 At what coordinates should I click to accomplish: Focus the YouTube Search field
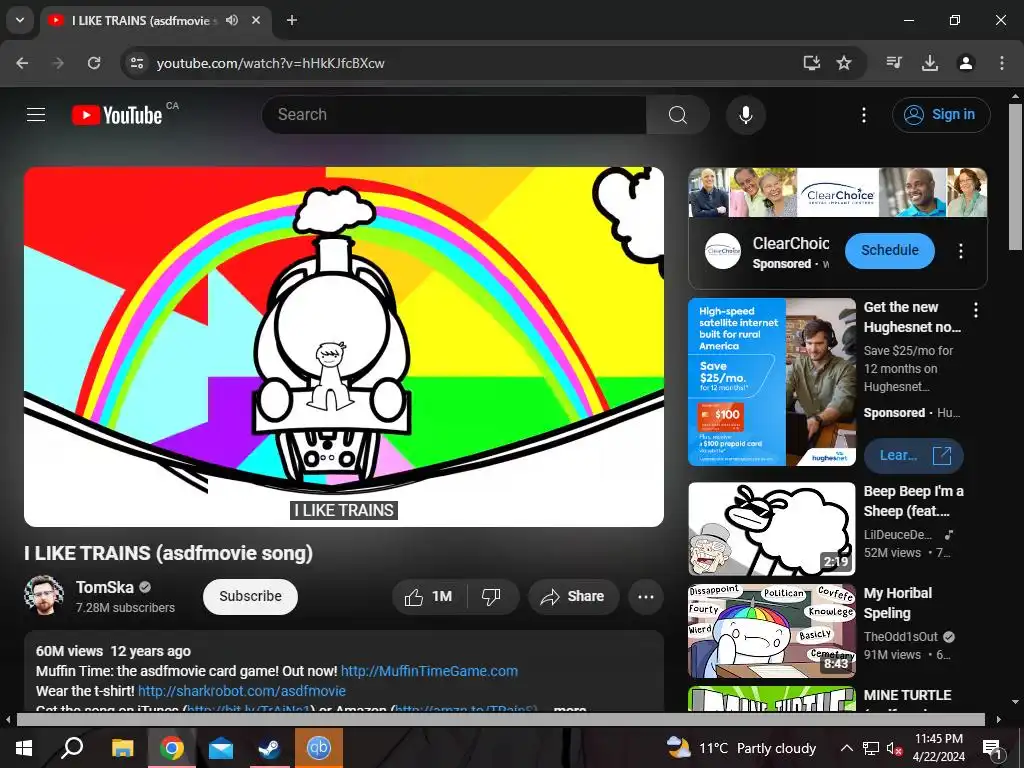(455, 115)
